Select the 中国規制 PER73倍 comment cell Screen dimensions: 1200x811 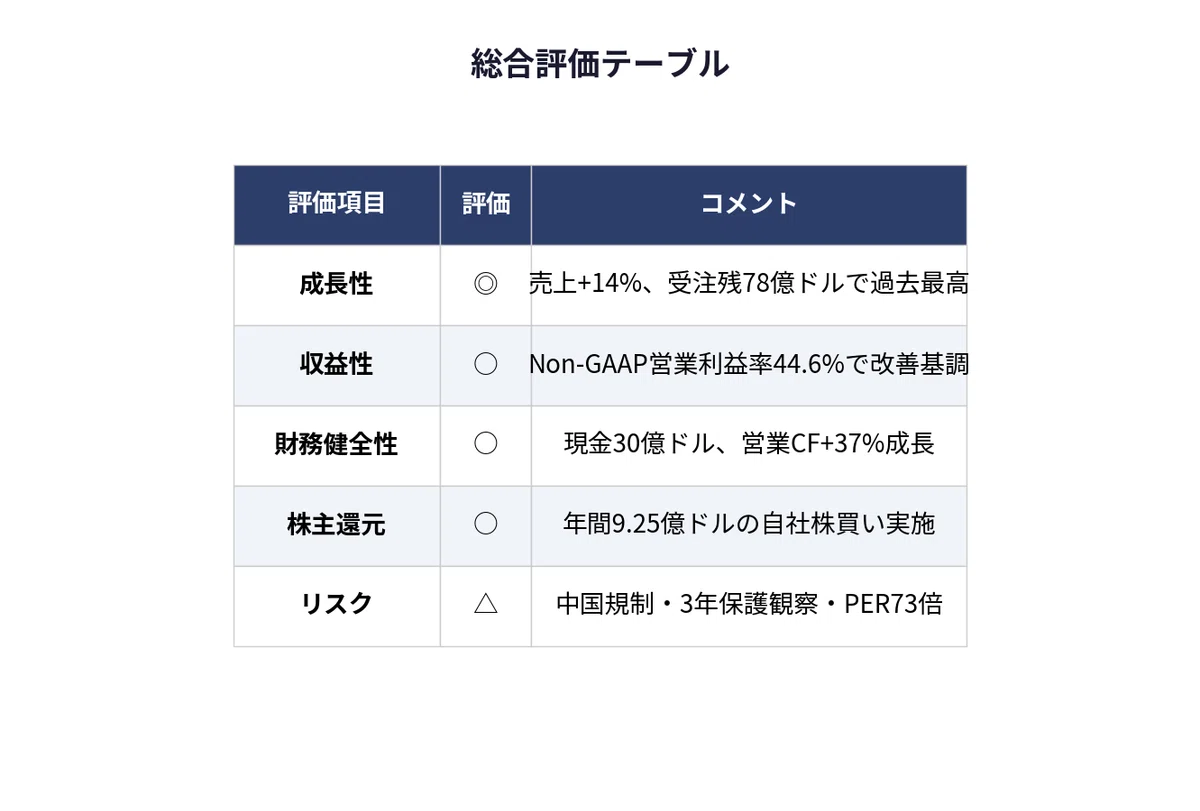pyautogui.click(x=749, y=606)
